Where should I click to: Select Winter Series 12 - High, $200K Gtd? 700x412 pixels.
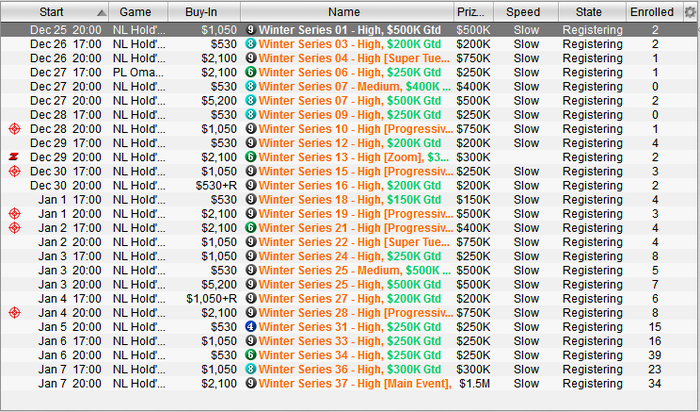tap(350, 143)
